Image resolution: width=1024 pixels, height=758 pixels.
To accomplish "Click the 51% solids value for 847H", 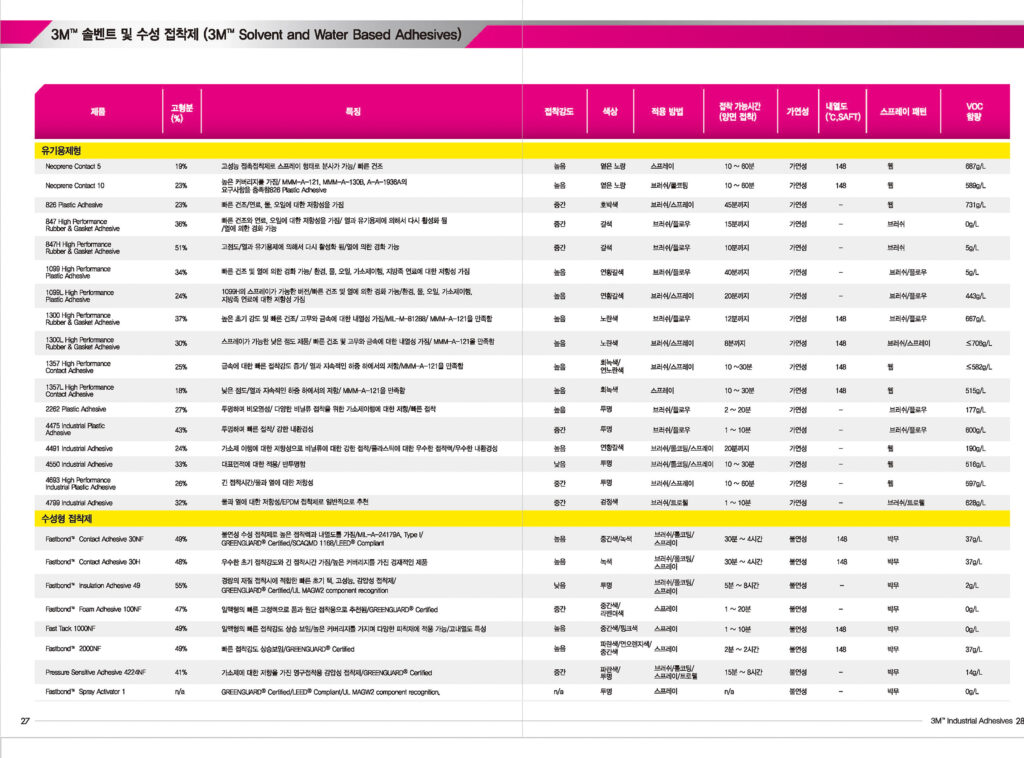I will coord(181,247).
